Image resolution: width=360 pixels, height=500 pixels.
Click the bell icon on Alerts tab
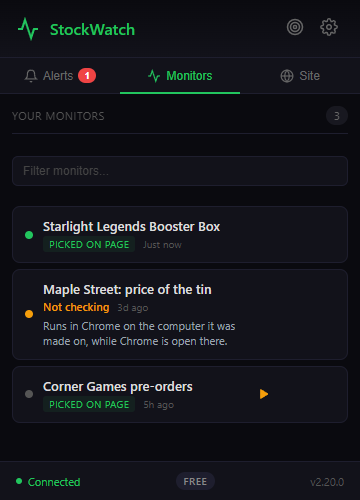[x=31, y=76]
